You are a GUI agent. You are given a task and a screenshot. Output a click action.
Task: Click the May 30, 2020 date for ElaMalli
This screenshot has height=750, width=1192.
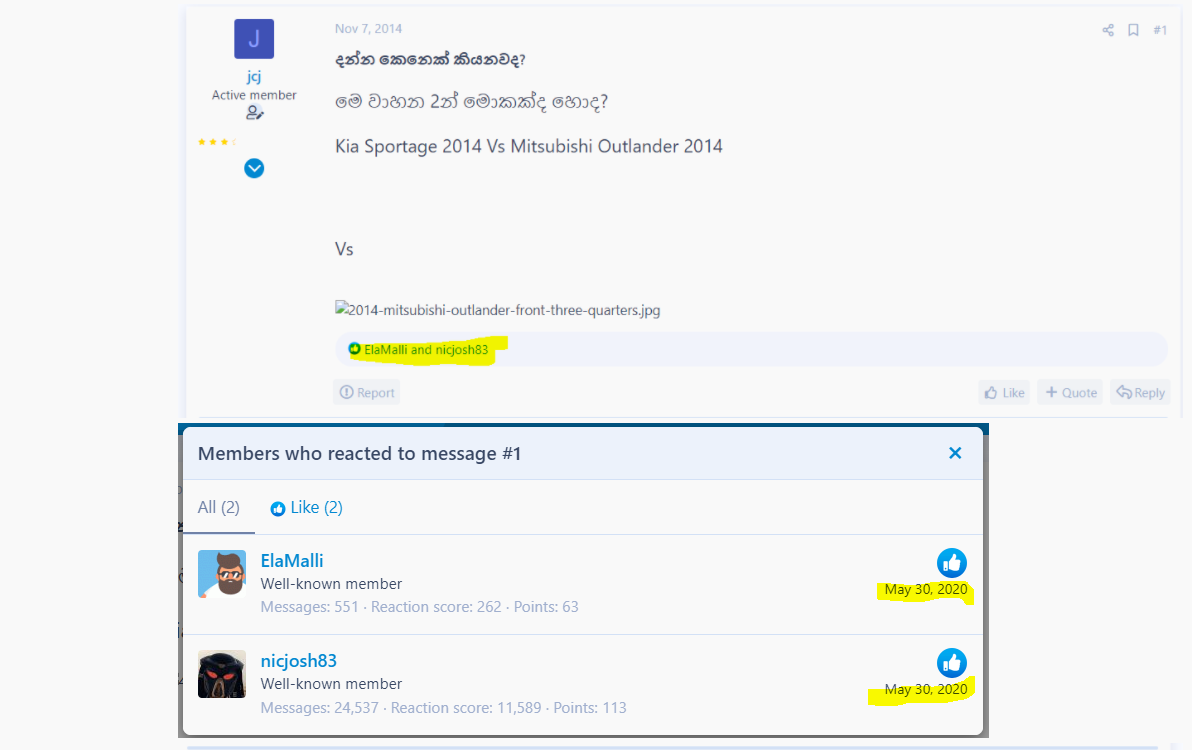[x=925, y=589]
